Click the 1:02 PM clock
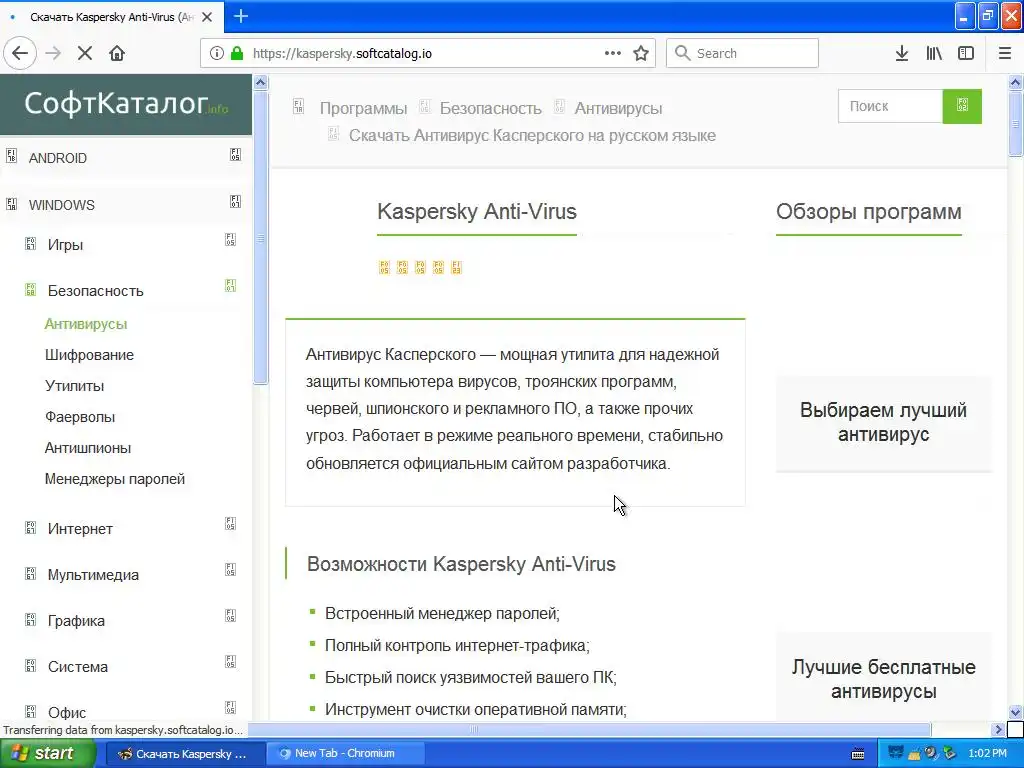 pos(987,754)
